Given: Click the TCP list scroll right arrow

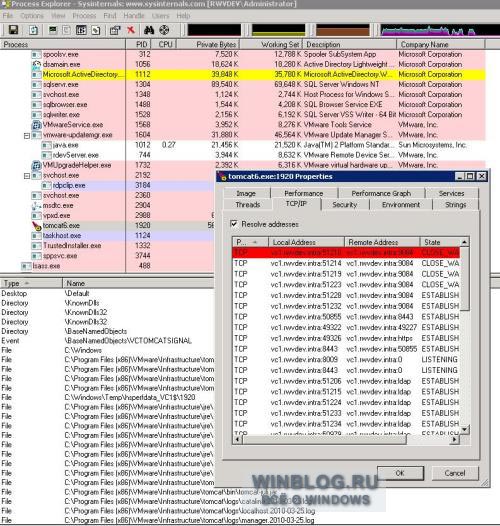Looking at the screenshot, I should 455,439.
